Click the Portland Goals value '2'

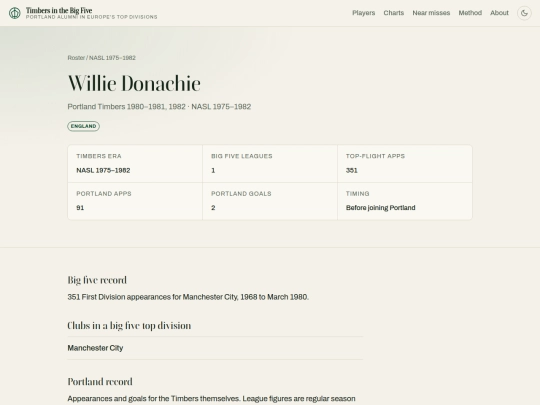pos(213,208)
